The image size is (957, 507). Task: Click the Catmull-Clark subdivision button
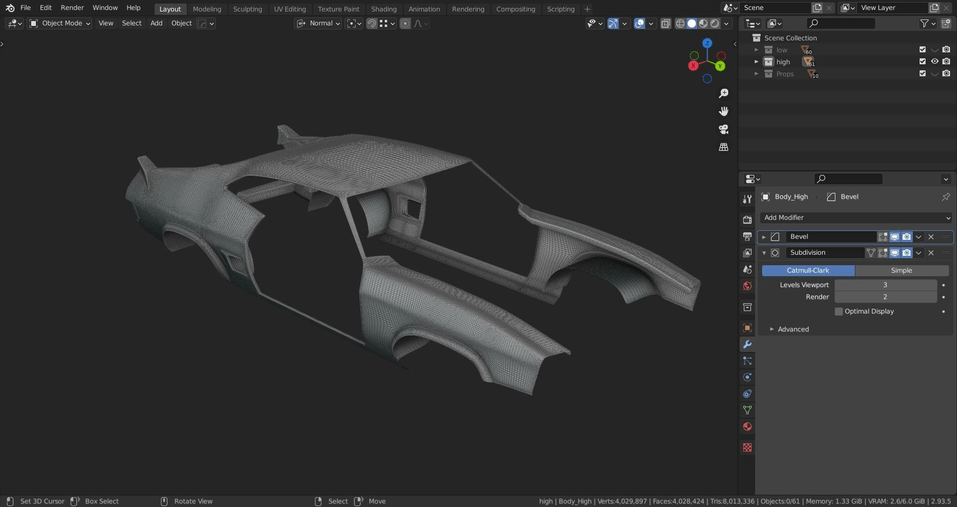point(808,270)
